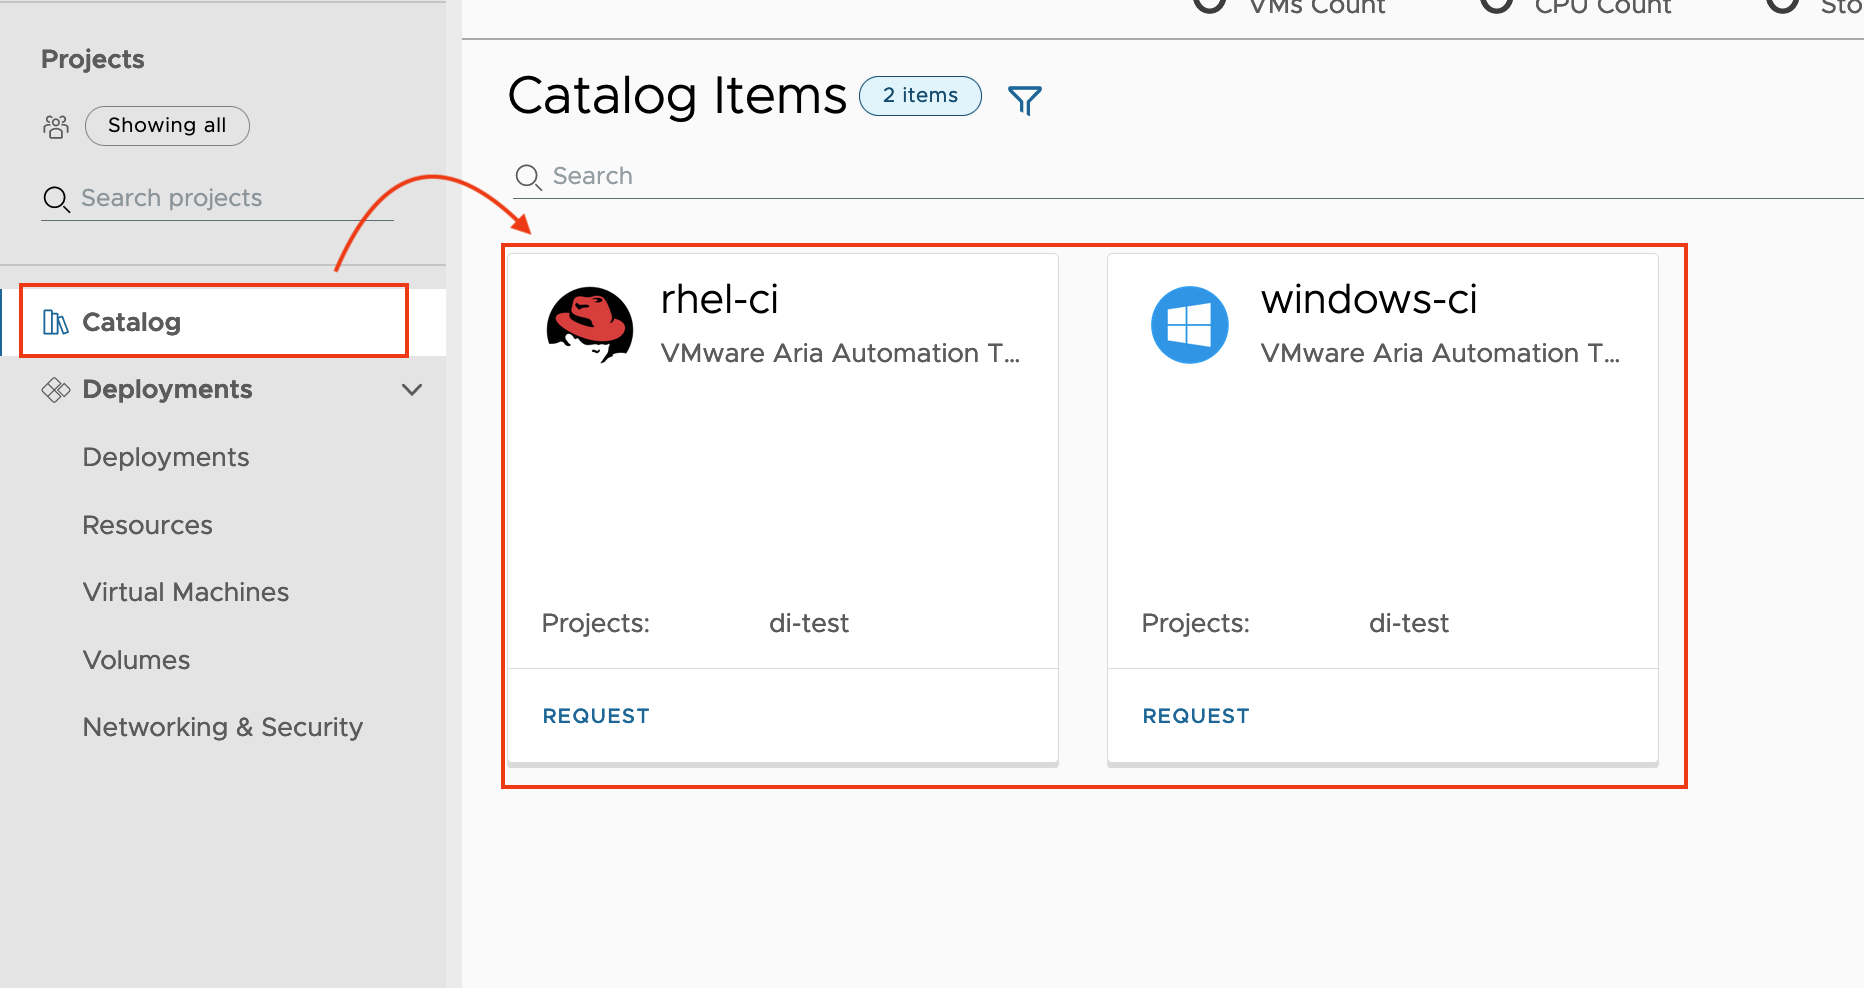
Task: Click the Search projects magnifier icon
Action: point(56,199)
